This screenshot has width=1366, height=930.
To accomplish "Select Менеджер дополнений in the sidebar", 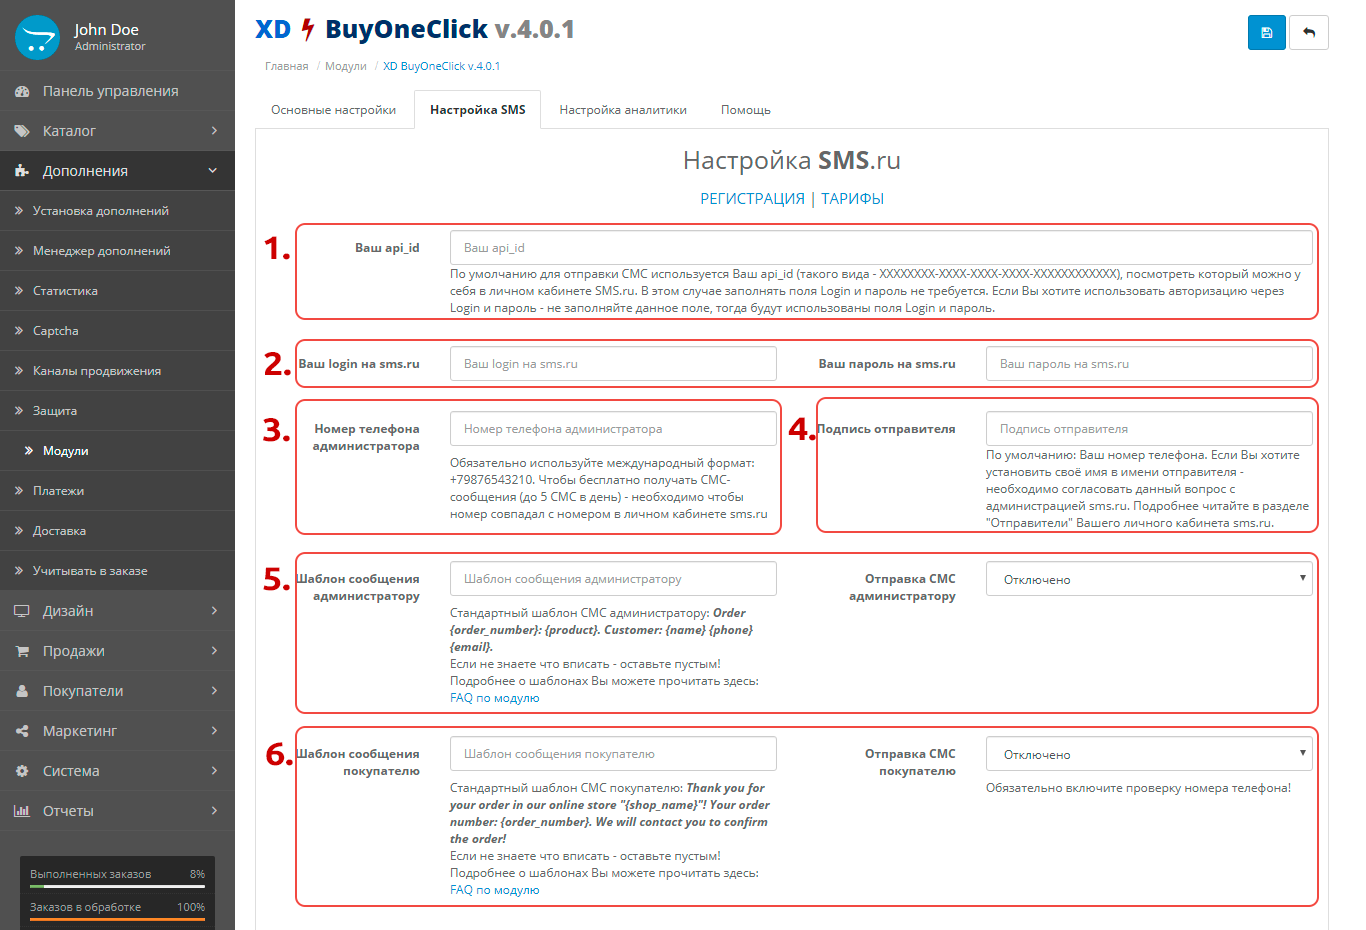I will pyautogui.click(x=101, y=251).
